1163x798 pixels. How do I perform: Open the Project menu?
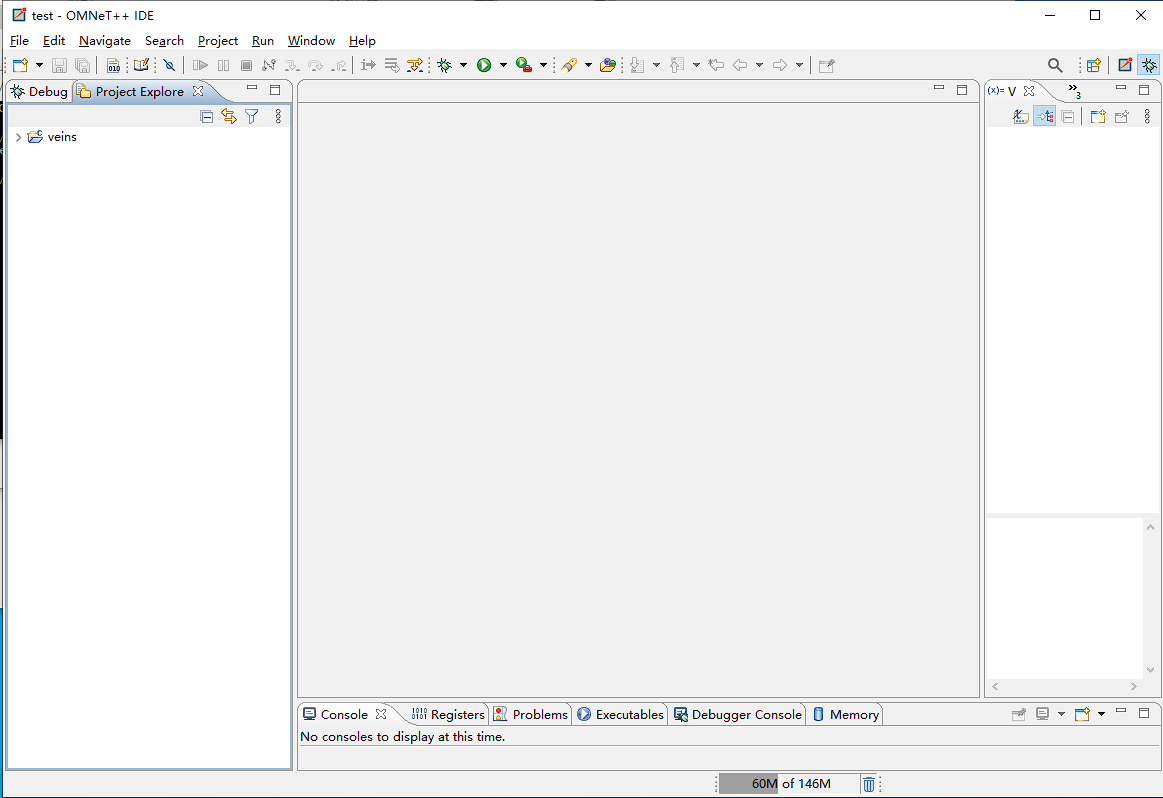217,41
